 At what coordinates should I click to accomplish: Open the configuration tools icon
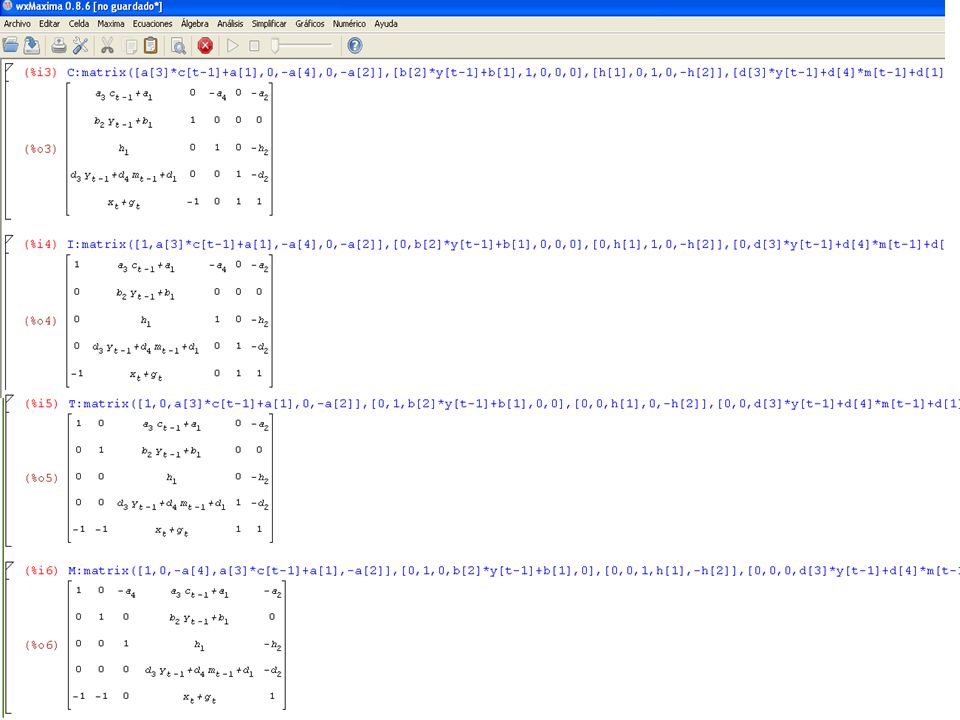pyautogui.click(x=81, y=45)
